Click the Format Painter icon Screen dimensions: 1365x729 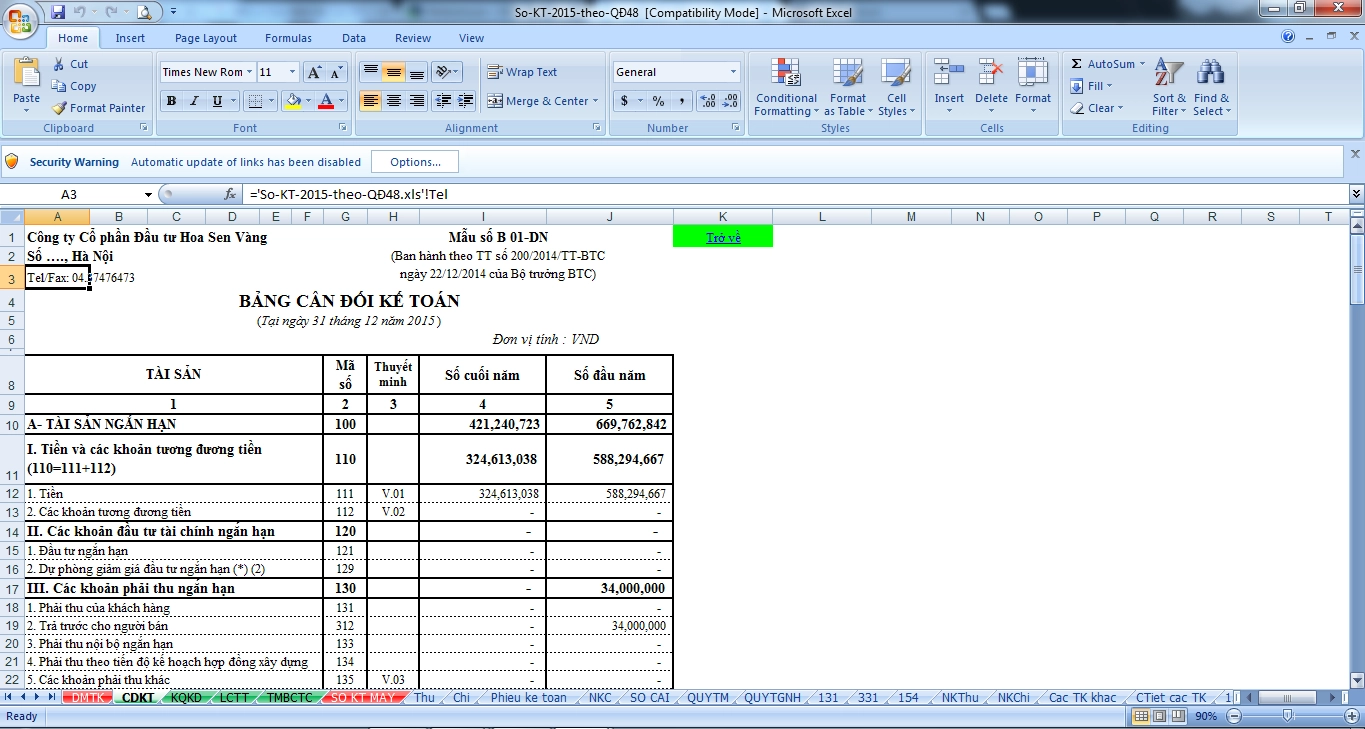pos(60,108)
